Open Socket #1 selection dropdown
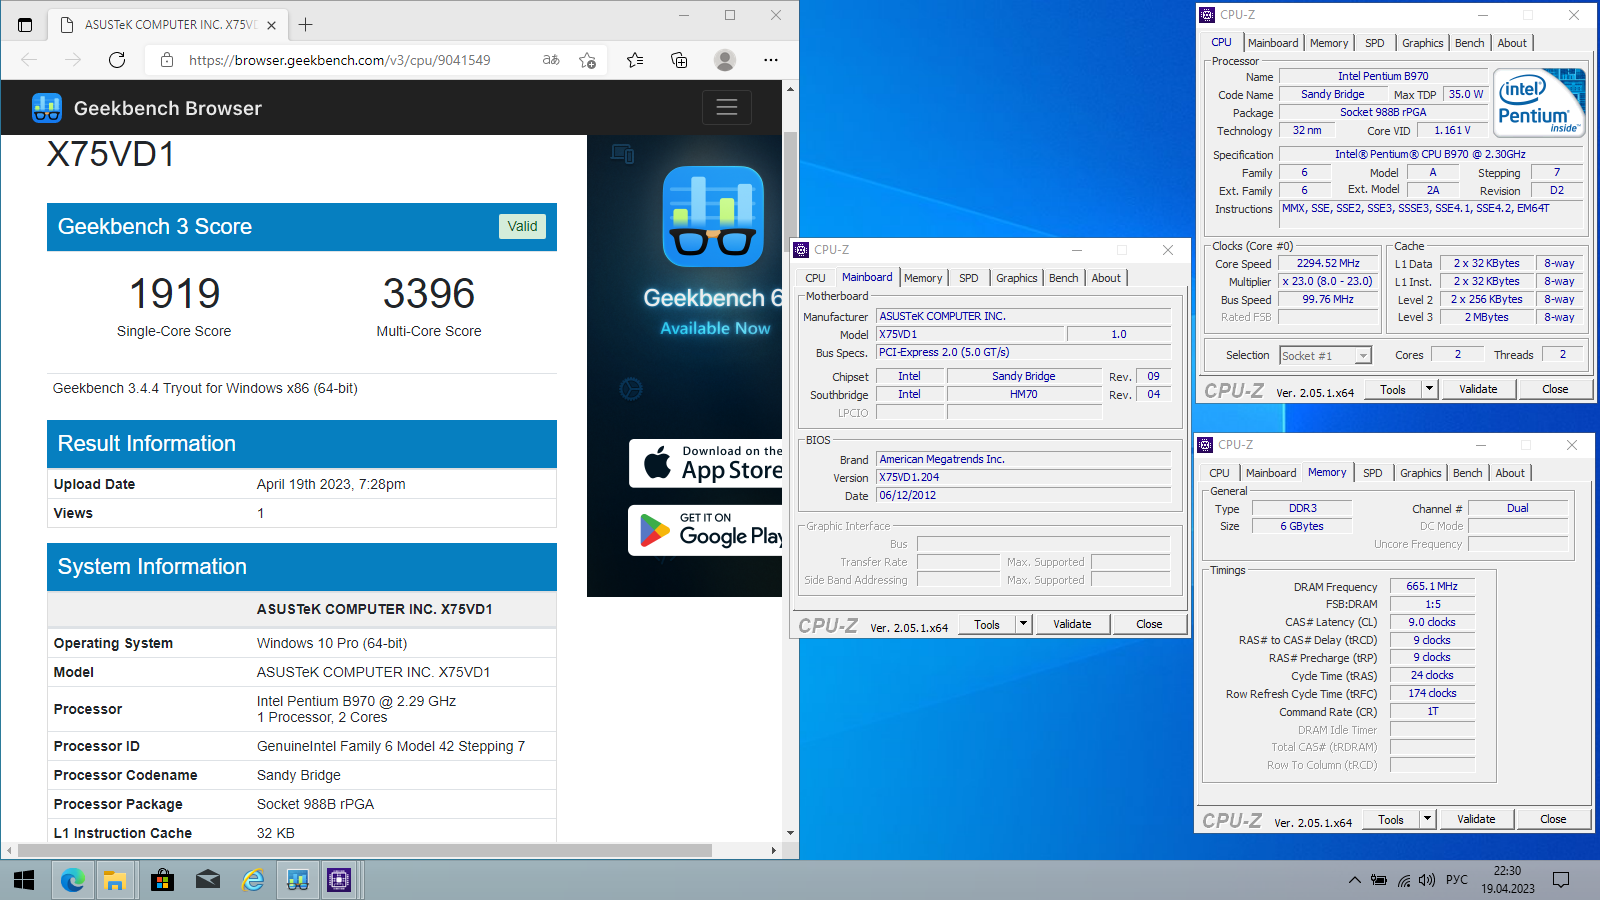 tap(1325, 356)
